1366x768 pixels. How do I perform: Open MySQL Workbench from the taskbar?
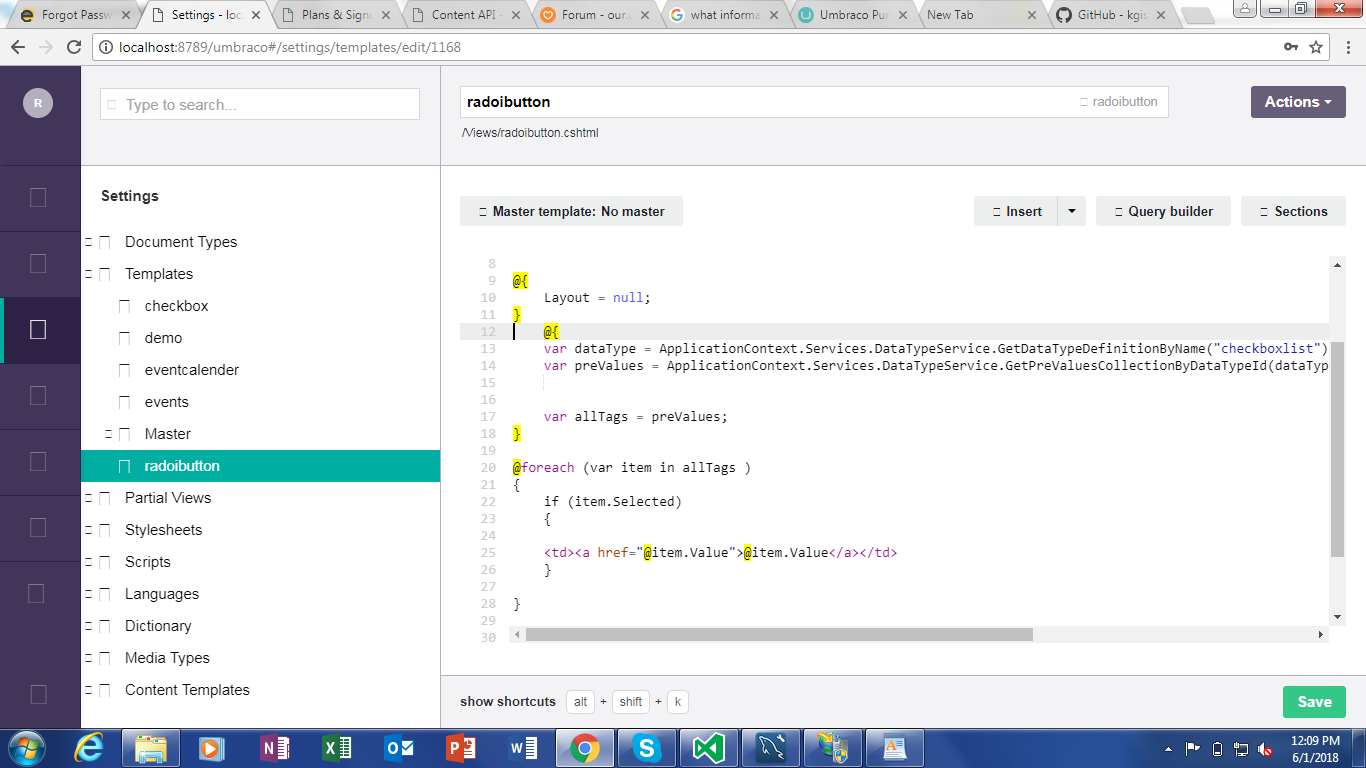771,748
